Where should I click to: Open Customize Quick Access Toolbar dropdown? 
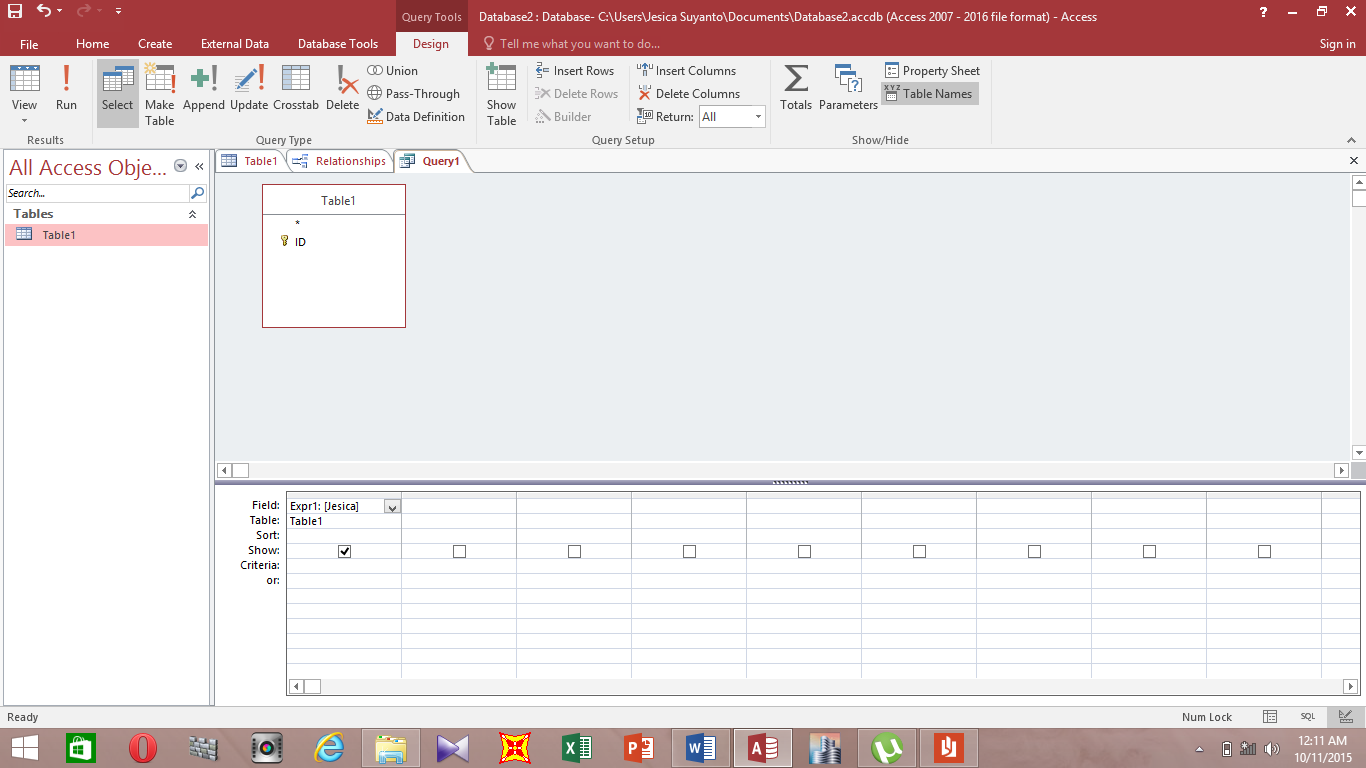(118, 11)
